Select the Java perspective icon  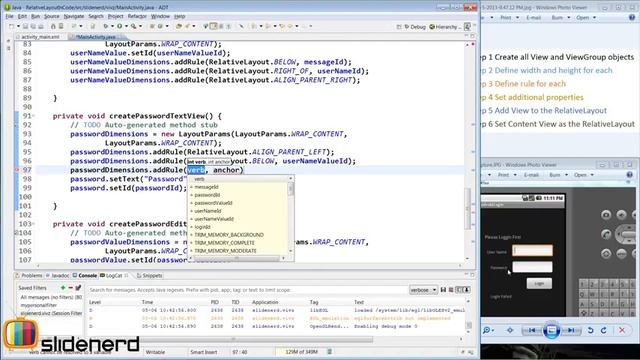click(x=467, y=27)
